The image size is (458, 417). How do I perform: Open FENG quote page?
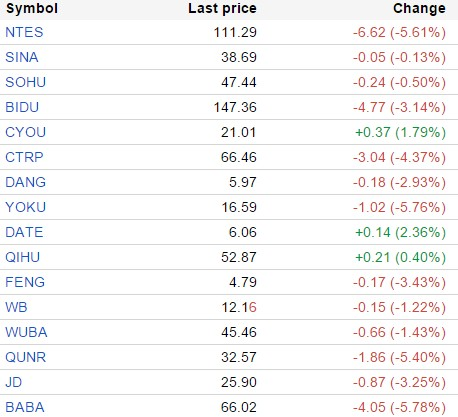pos(25,282)
